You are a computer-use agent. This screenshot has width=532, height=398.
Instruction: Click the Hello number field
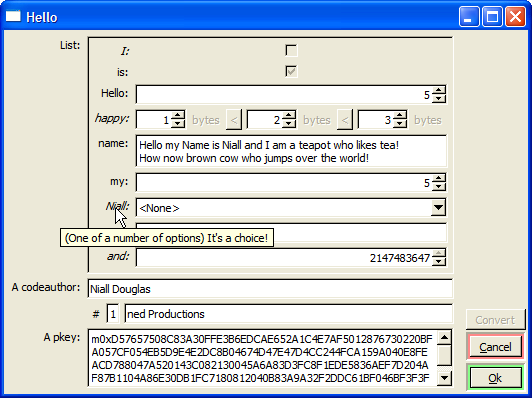(x=284, y=95)
